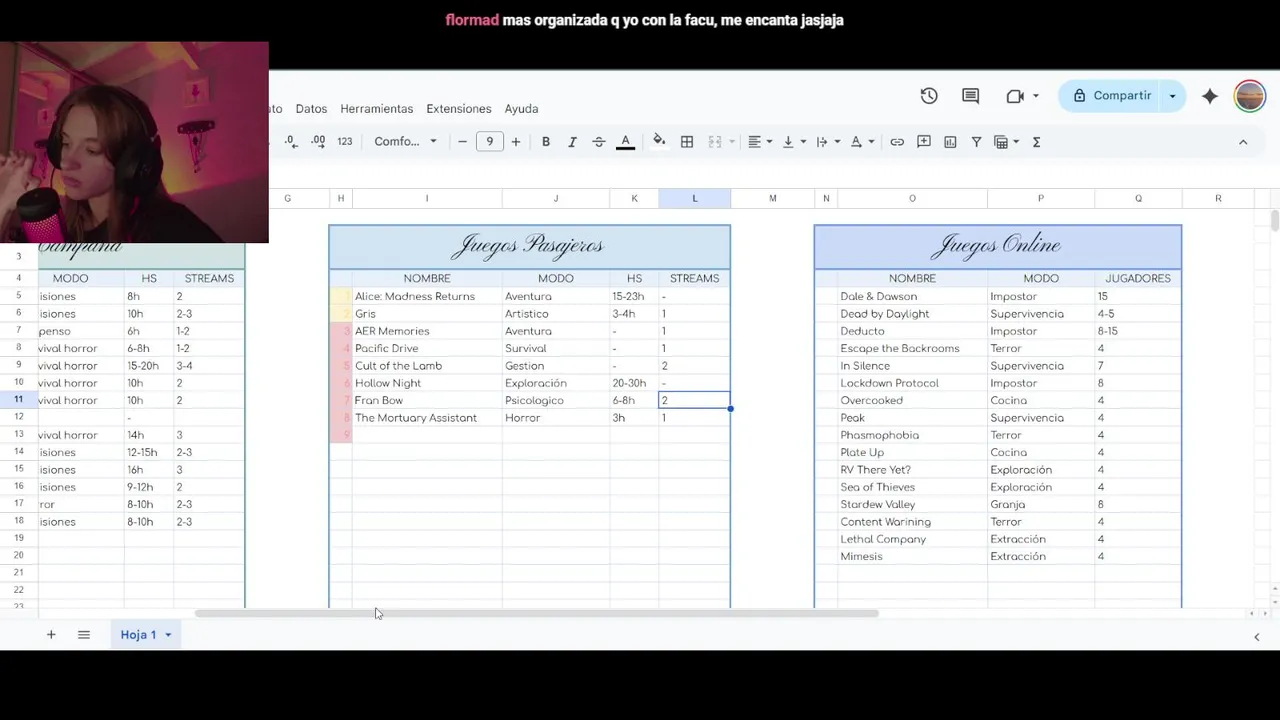Viewport: 1280px width, 720px height.
Task: Click the Stardew Valley cell
Action: [912, 504]
